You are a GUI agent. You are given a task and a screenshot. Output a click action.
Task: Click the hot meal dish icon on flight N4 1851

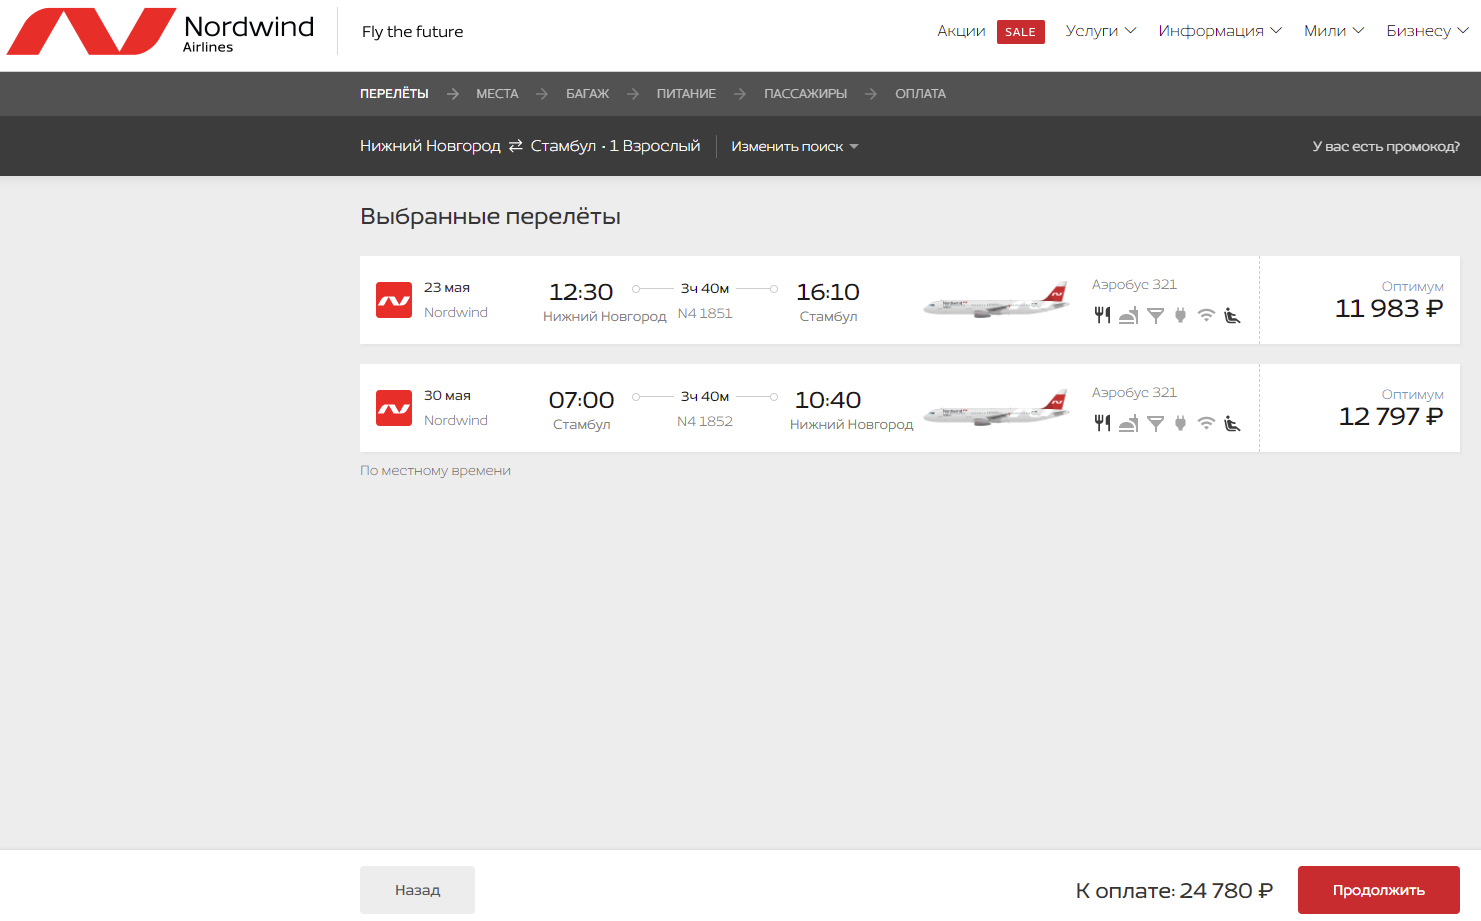pos(1129,315)
